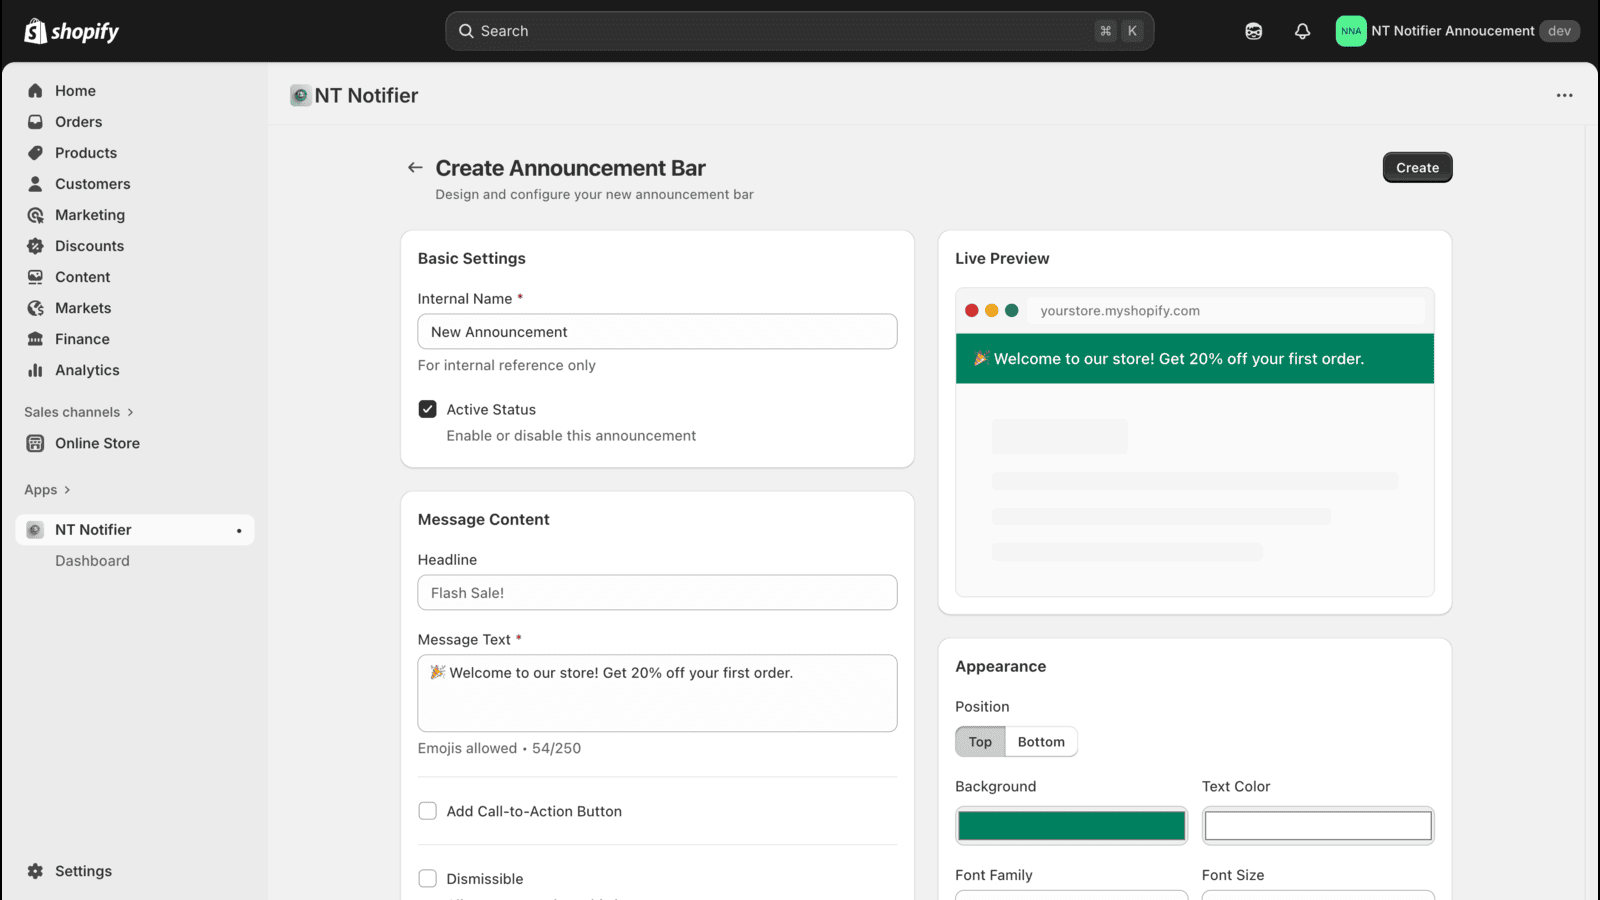The height and width of the screenshot is (900, 1600).
Task: Open Discounts from the sidebar
Action: 89,246
